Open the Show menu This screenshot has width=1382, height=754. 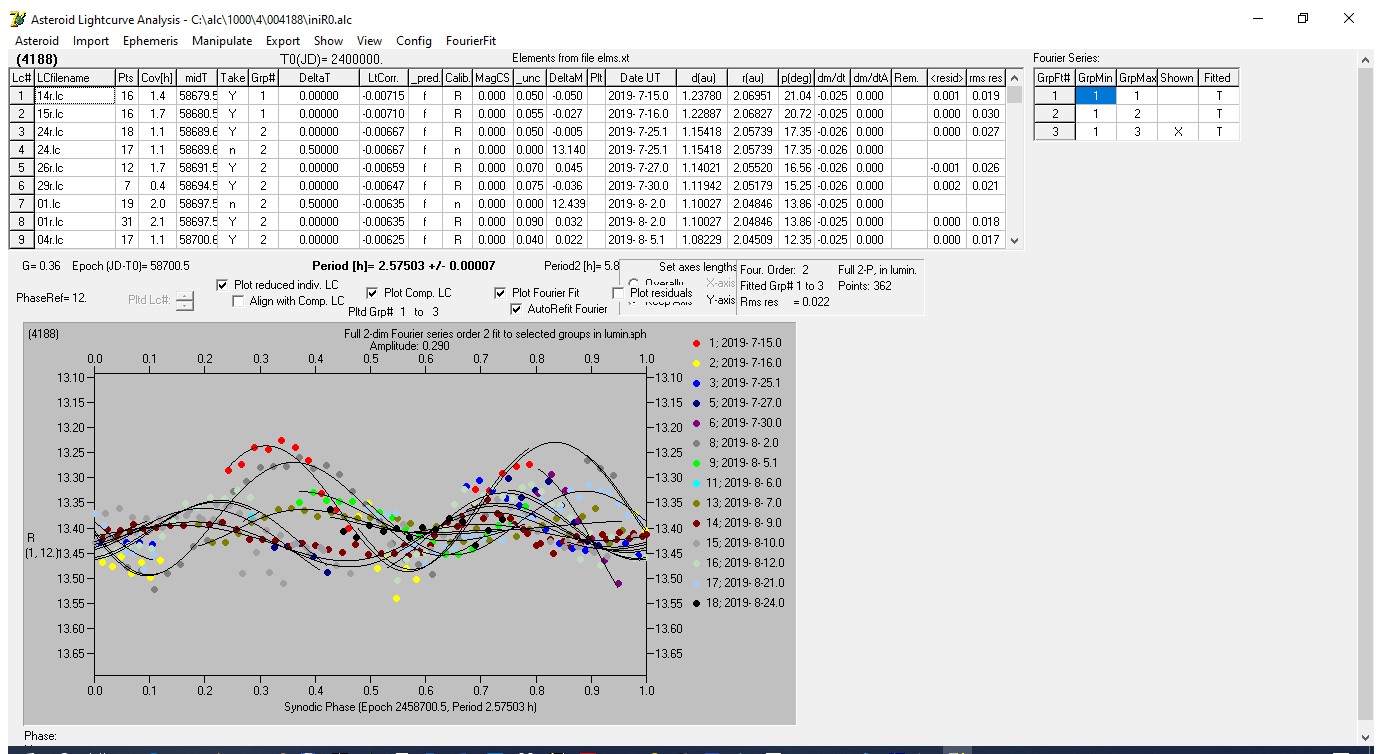328,41
